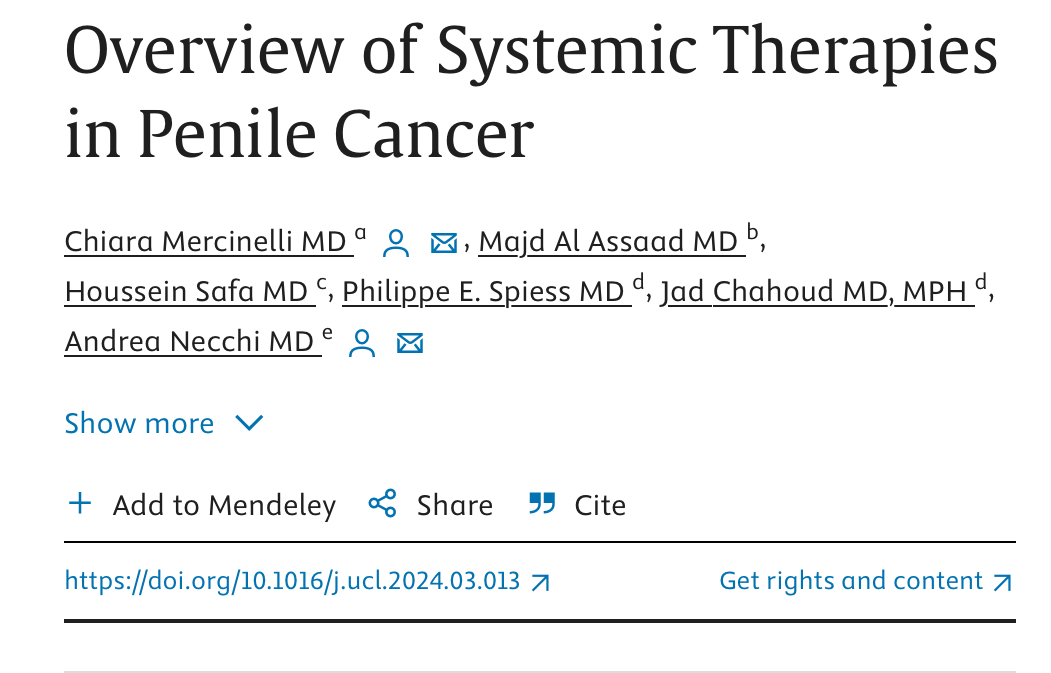The image size is (1051, 673).
Task: Open the Get rights and content link
Action: (x=851, y=580)
